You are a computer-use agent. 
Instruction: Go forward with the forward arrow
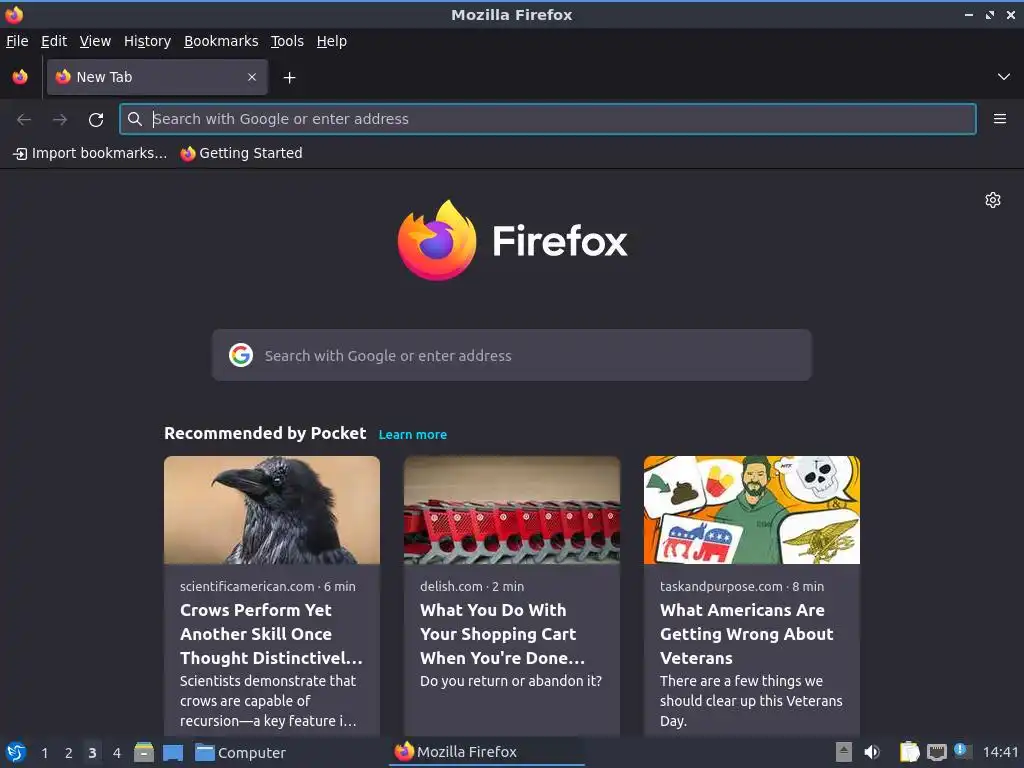click(x=59, y=120)
